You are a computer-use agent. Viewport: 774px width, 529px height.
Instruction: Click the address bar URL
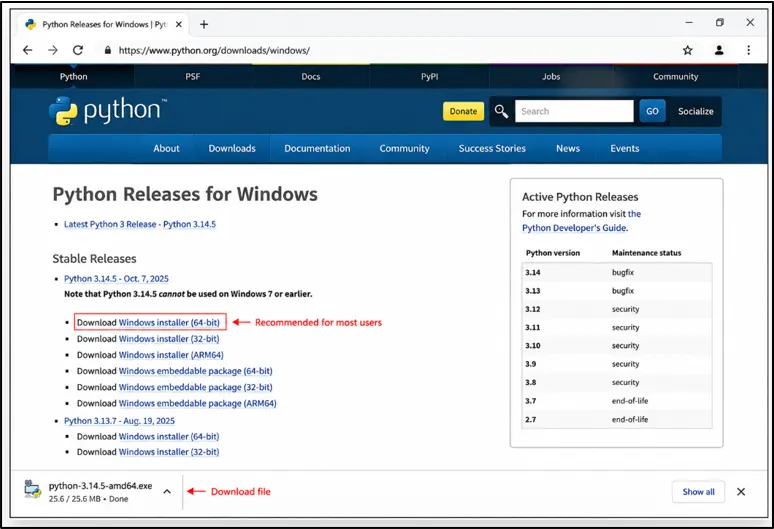pyautogui.click(x=214, y=50)
